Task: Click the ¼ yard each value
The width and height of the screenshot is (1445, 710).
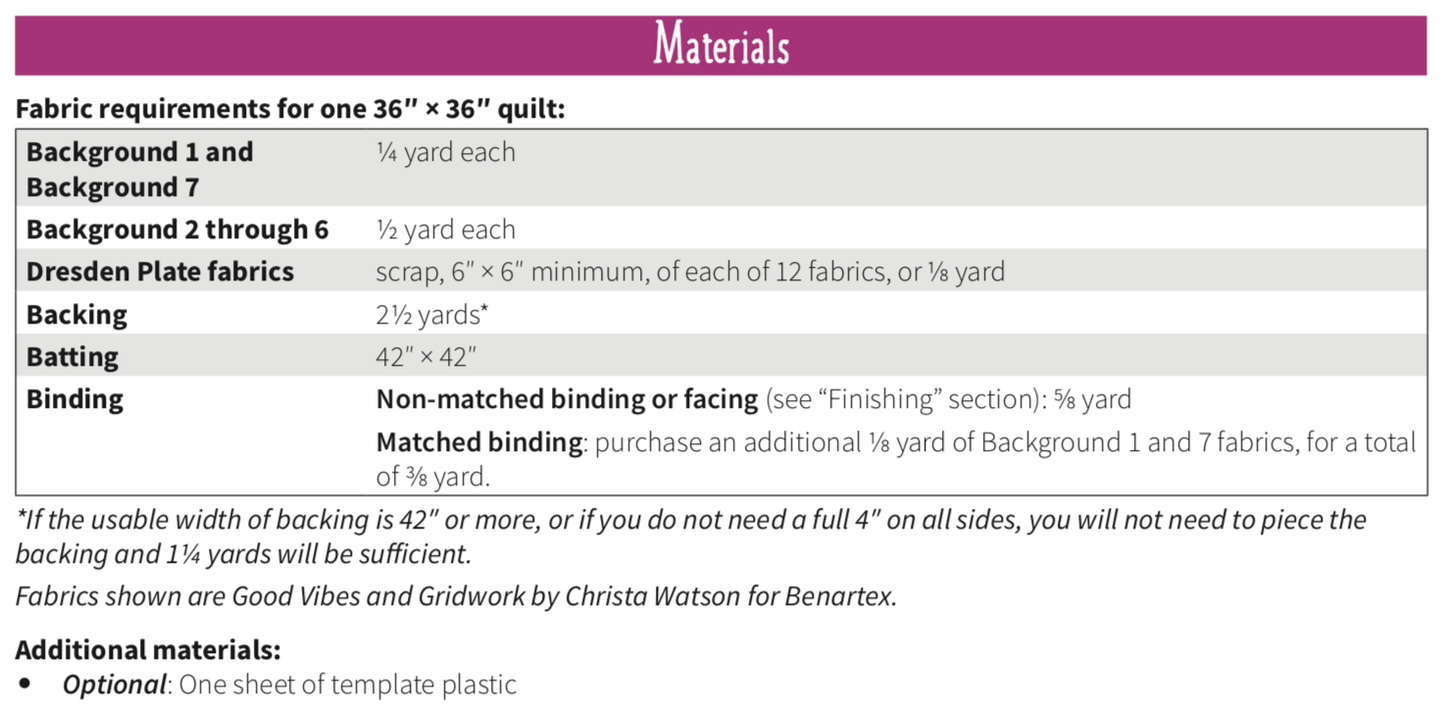Action: pyautogui.click(x=446, y=153)
